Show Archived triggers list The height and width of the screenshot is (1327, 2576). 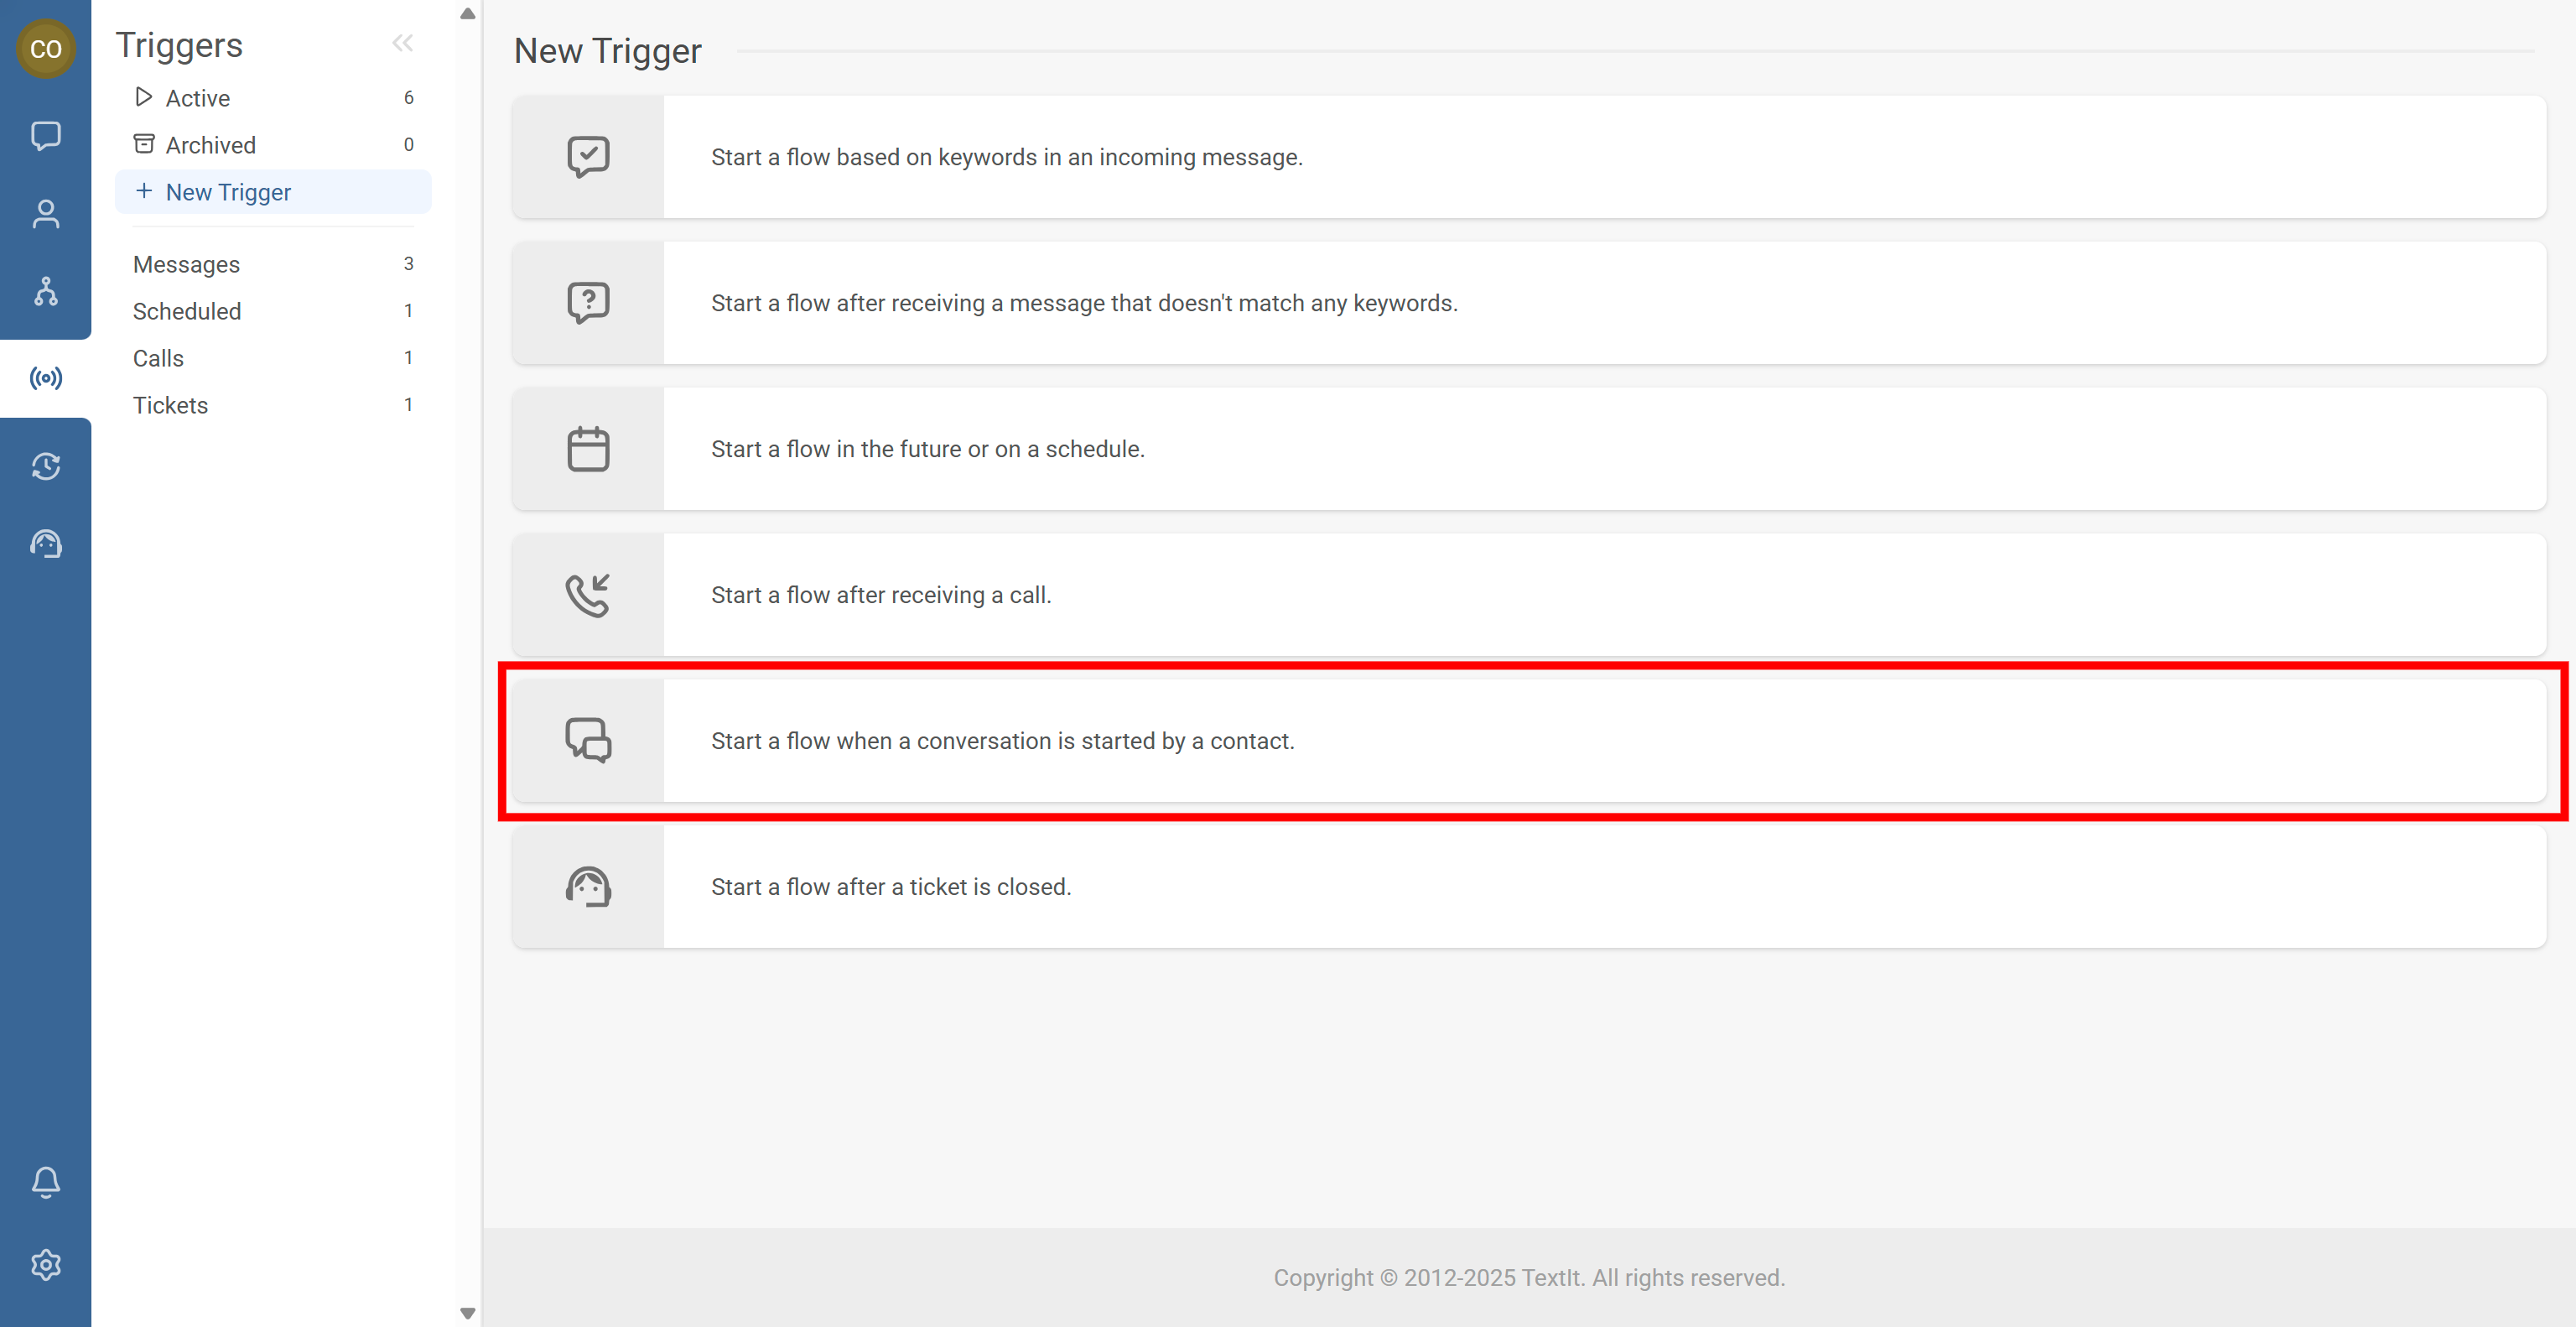click(x=210, y=145)
